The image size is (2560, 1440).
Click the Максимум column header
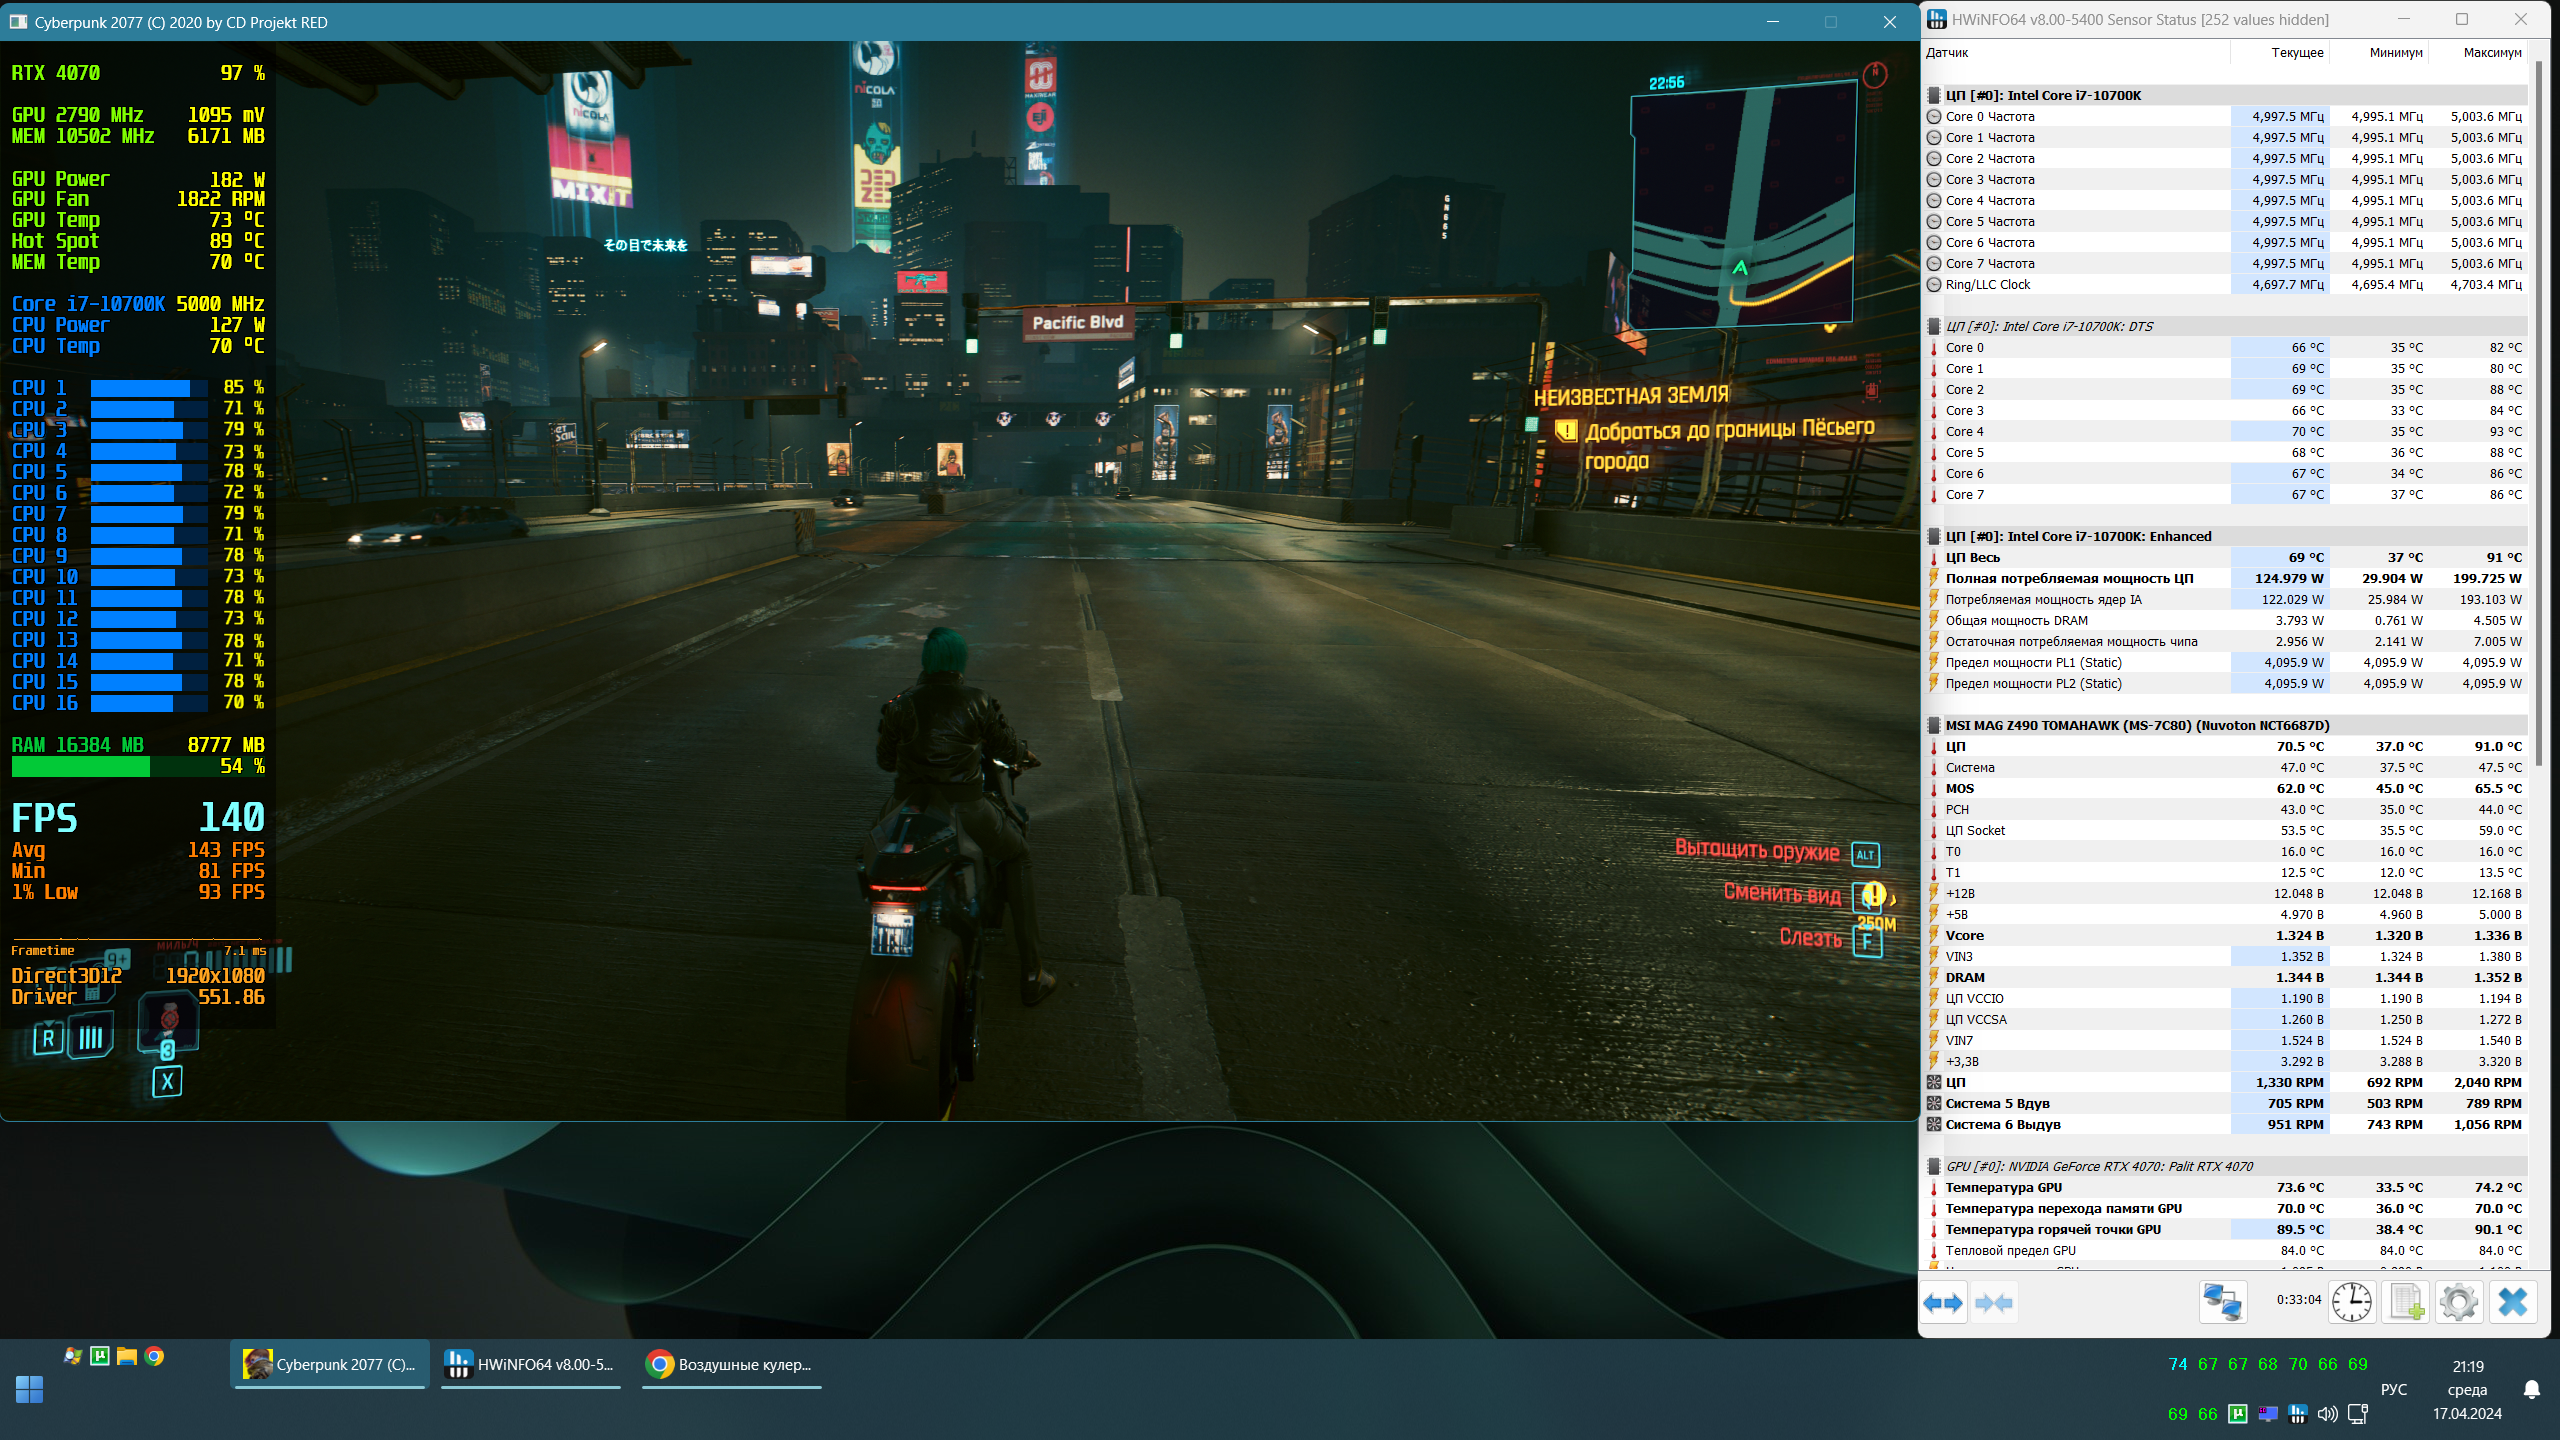2492,53
